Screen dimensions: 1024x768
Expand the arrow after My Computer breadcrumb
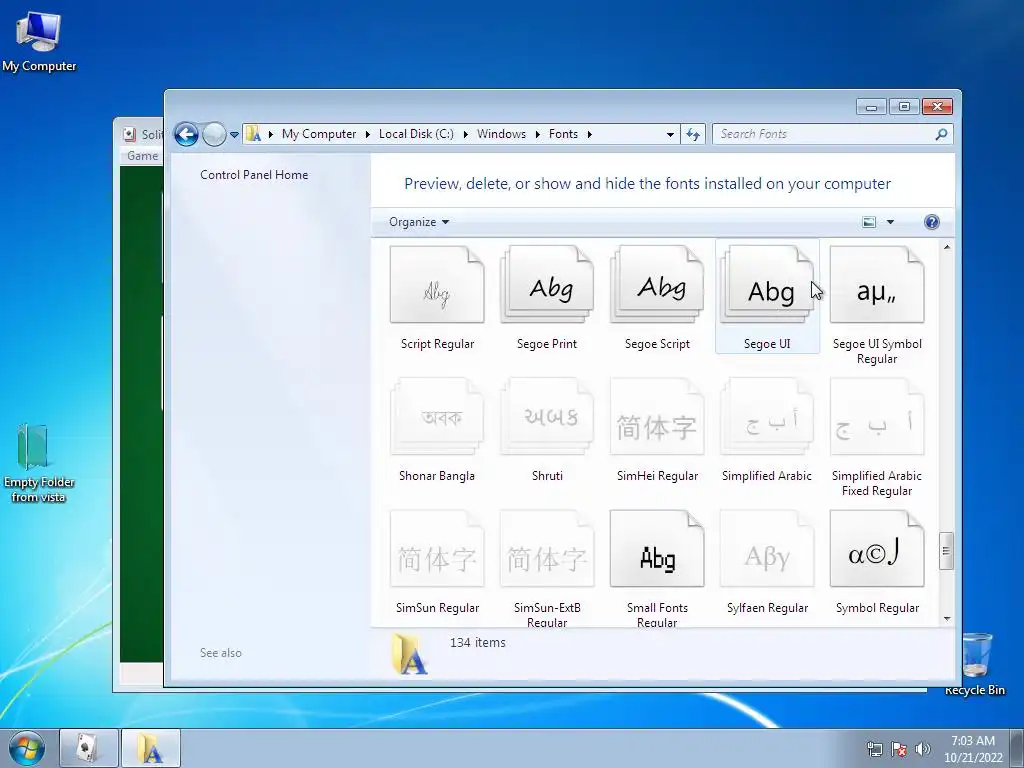pyautogui.click(x=368, y=135)
